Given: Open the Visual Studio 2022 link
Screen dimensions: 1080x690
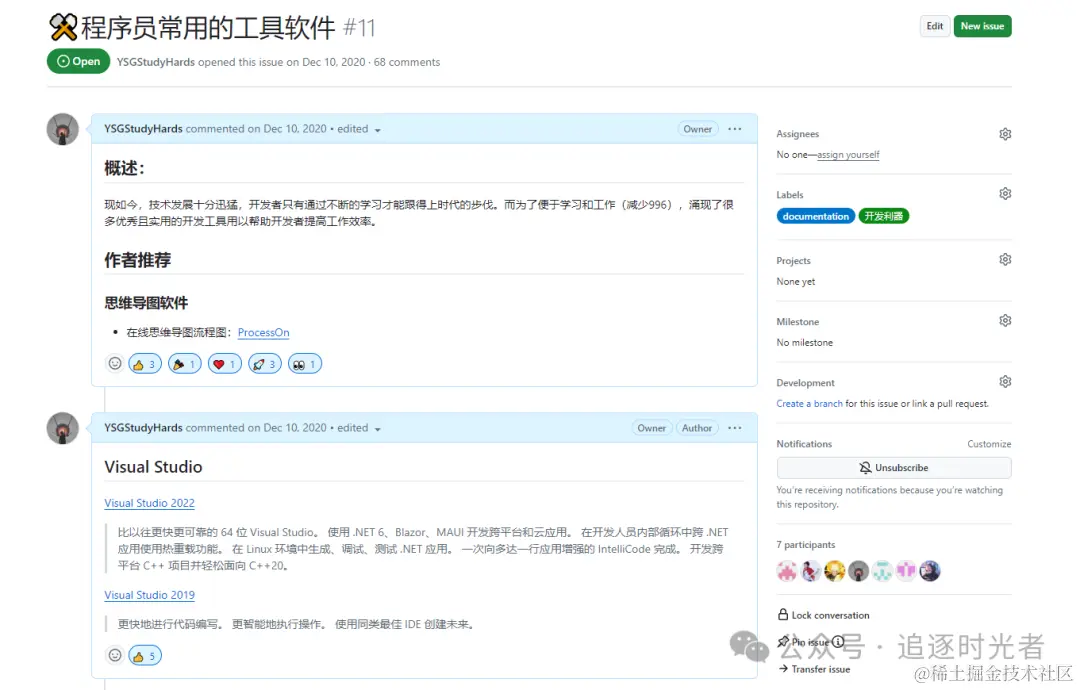Looking at the screenshot, I should (149, 503).
